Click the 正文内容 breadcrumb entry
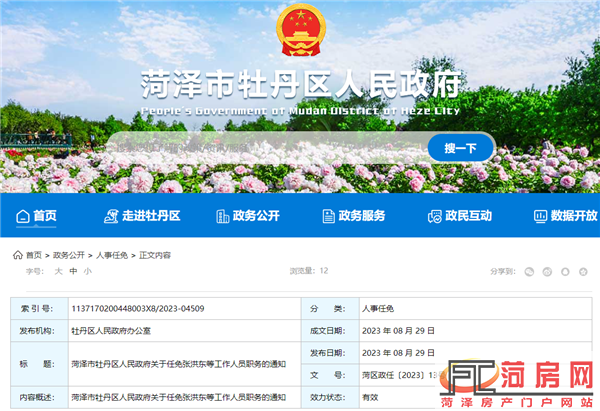The image size is (600, 411). (x=155, y=255)
